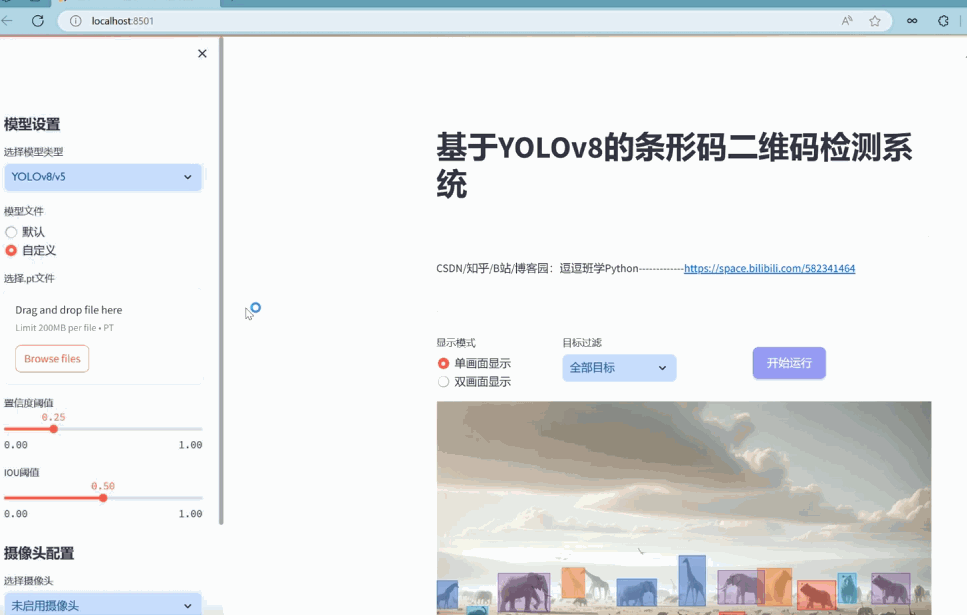Enable 双画面显示 display mode
Screen dimensions: 967x615
click(443, 381)
